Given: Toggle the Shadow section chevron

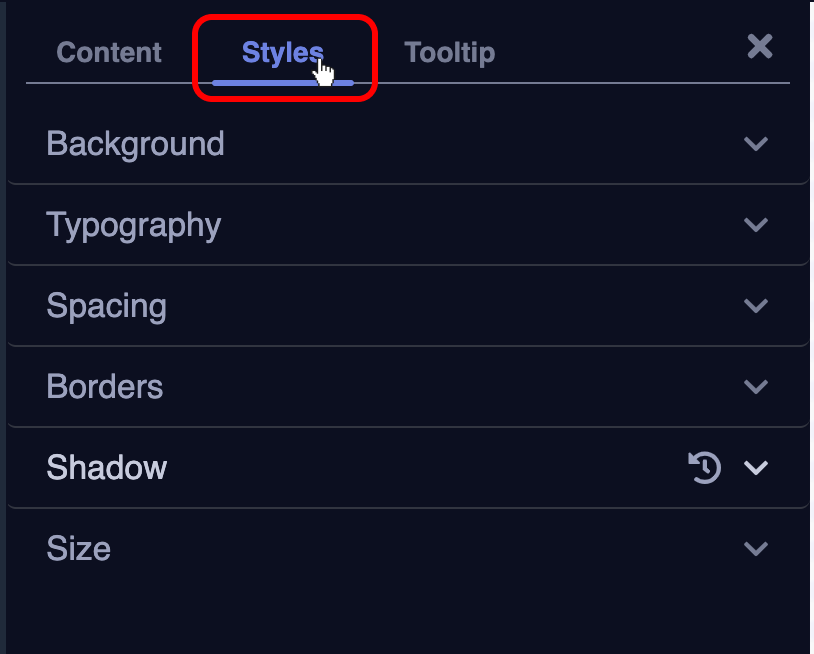Looking at the screenshot, I should pyautogui.click(x=756, y=467).
